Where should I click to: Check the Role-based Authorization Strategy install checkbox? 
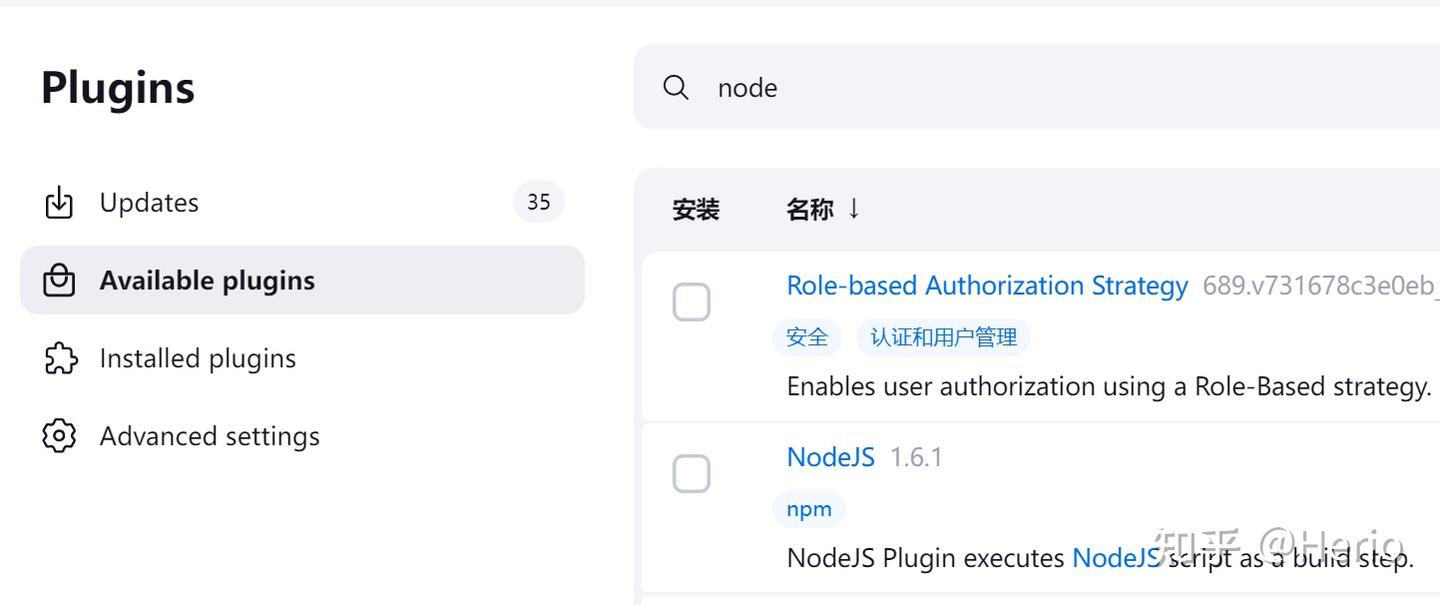point(692,301)
